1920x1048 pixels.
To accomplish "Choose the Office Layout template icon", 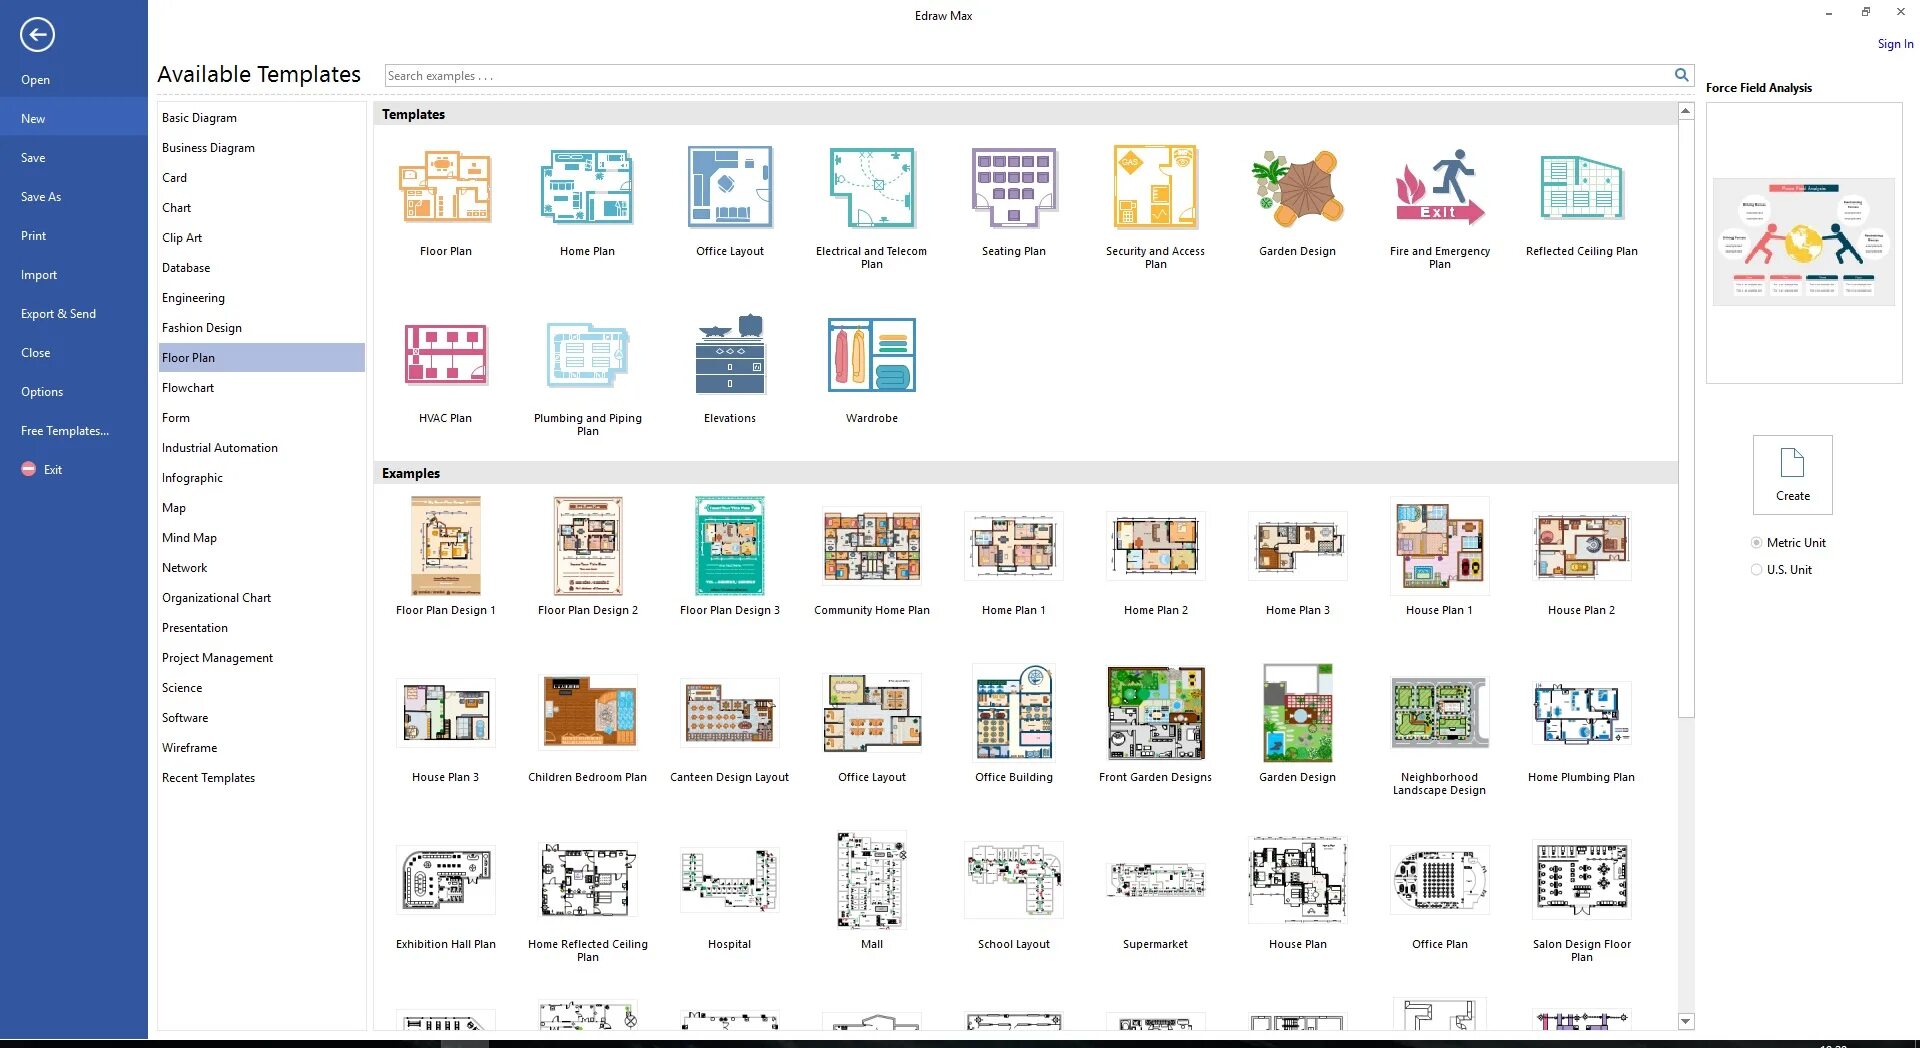I will pyautogui.click(x=730, y=187).
